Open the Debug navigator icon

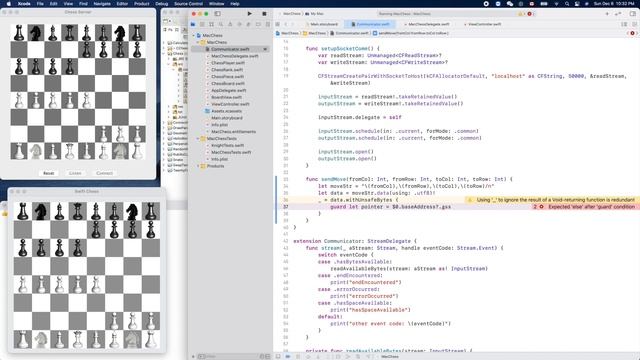coord(249,24)
